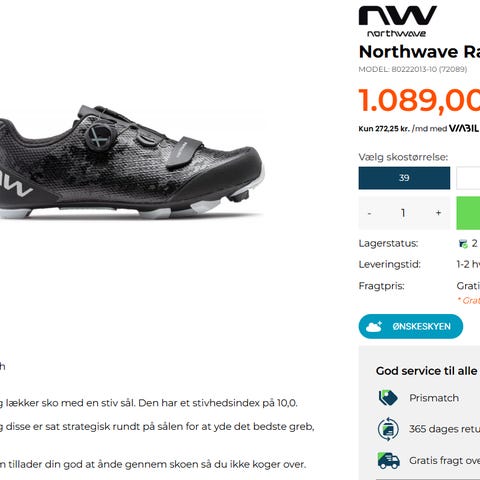
Task: Click the quantity input field
Action: click(403, 213)
